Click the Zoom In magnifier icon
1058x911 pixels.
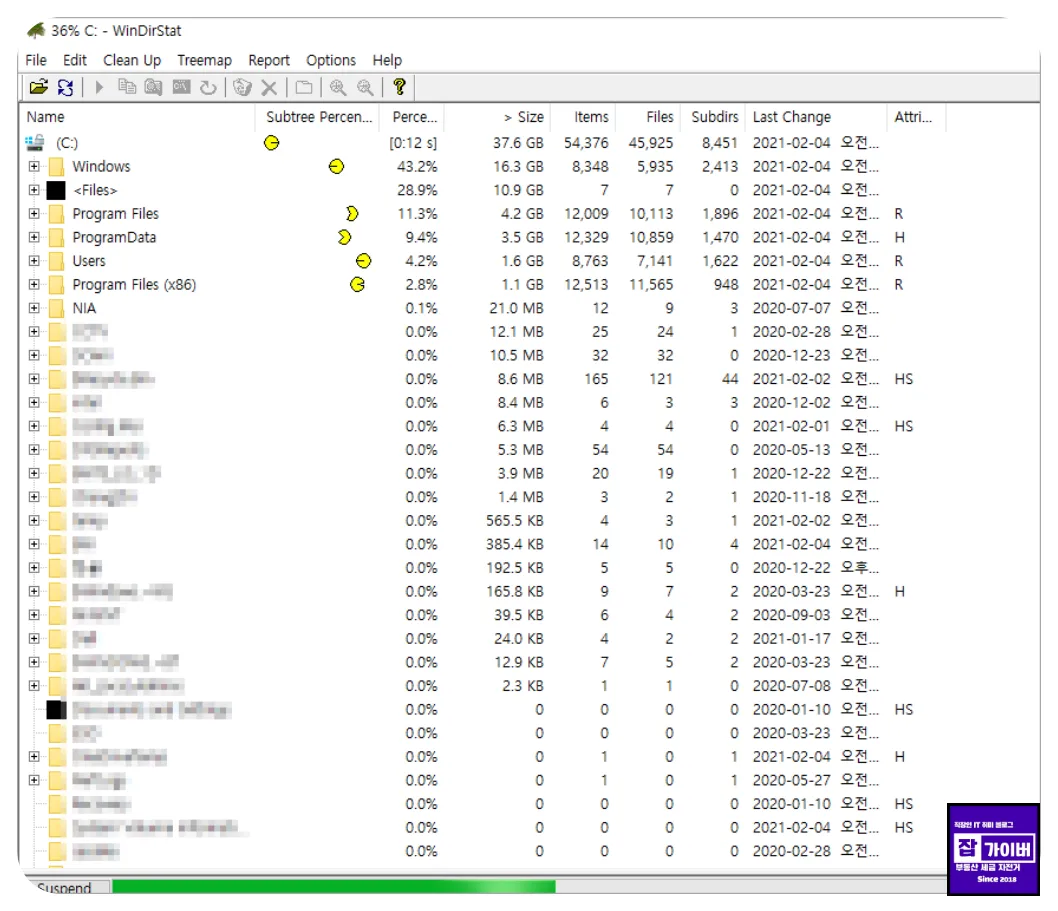point(338,87)
